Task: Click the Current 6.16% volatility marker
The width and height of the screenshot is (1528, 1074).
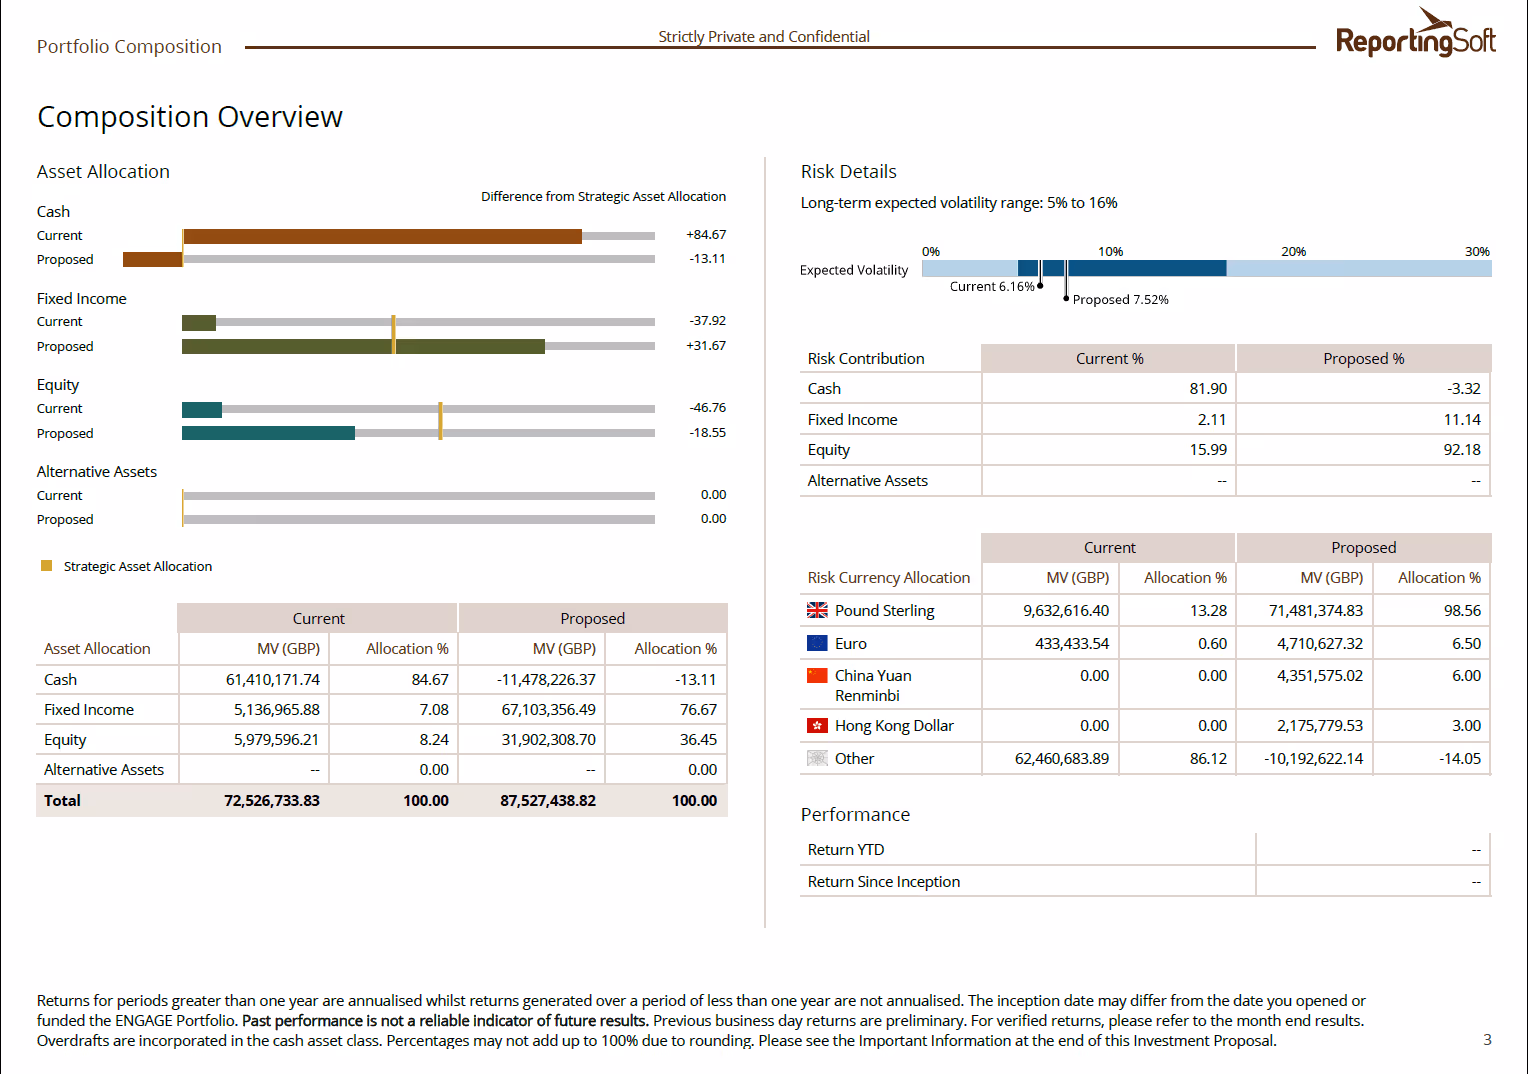Action: coord(1041,285)
